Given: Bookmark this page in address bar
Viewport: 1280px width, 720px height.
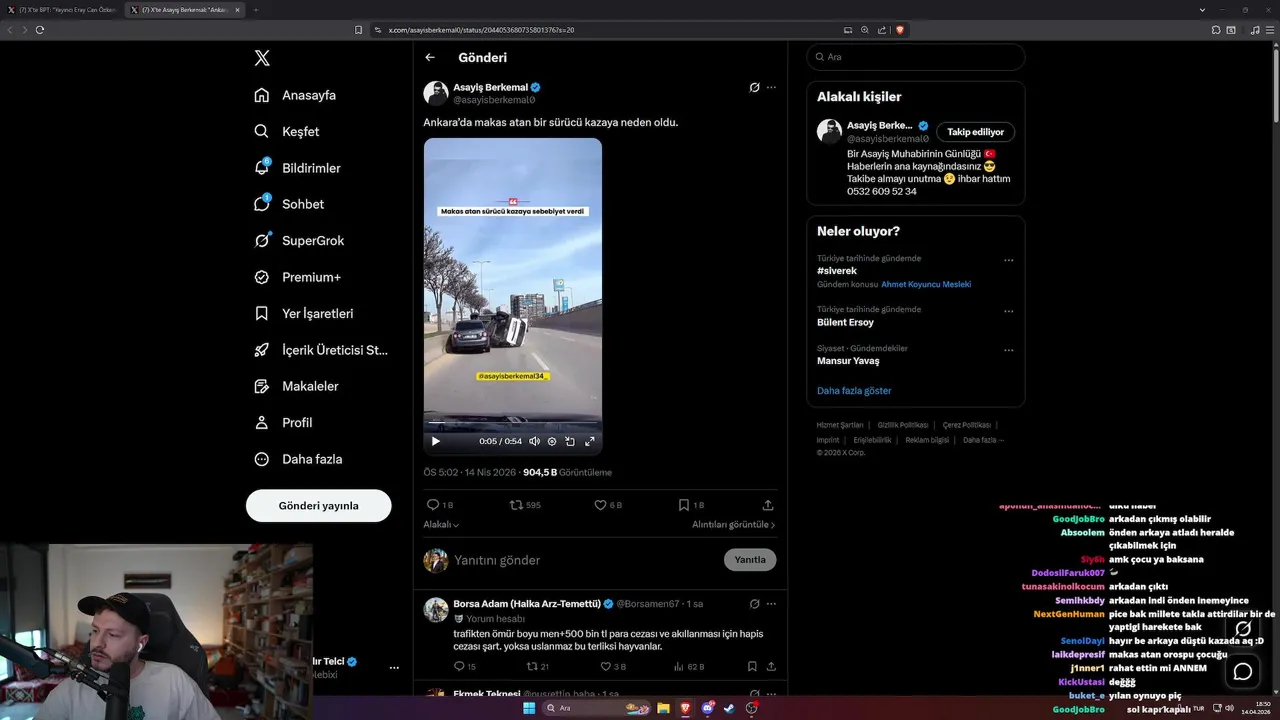Looking at the screenshot, I should click(x=359, y=30).
